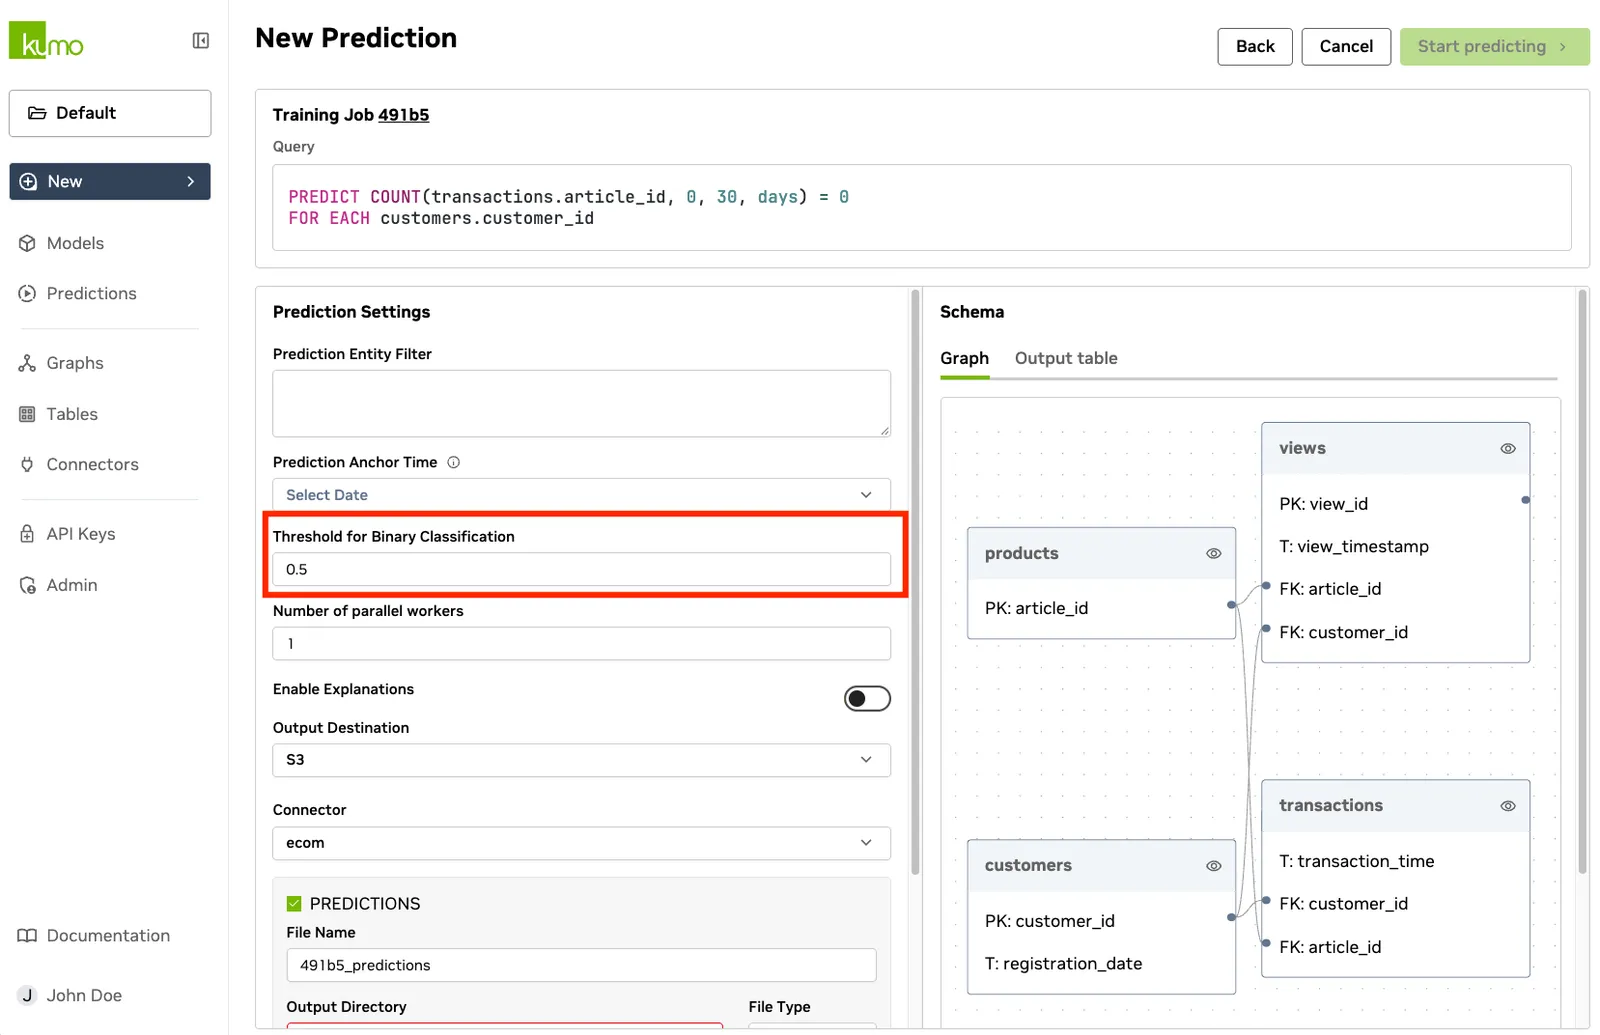Screen dimensions: 1600x1035
Task: Click the Tables grid icon
Action: coord(27,414)
